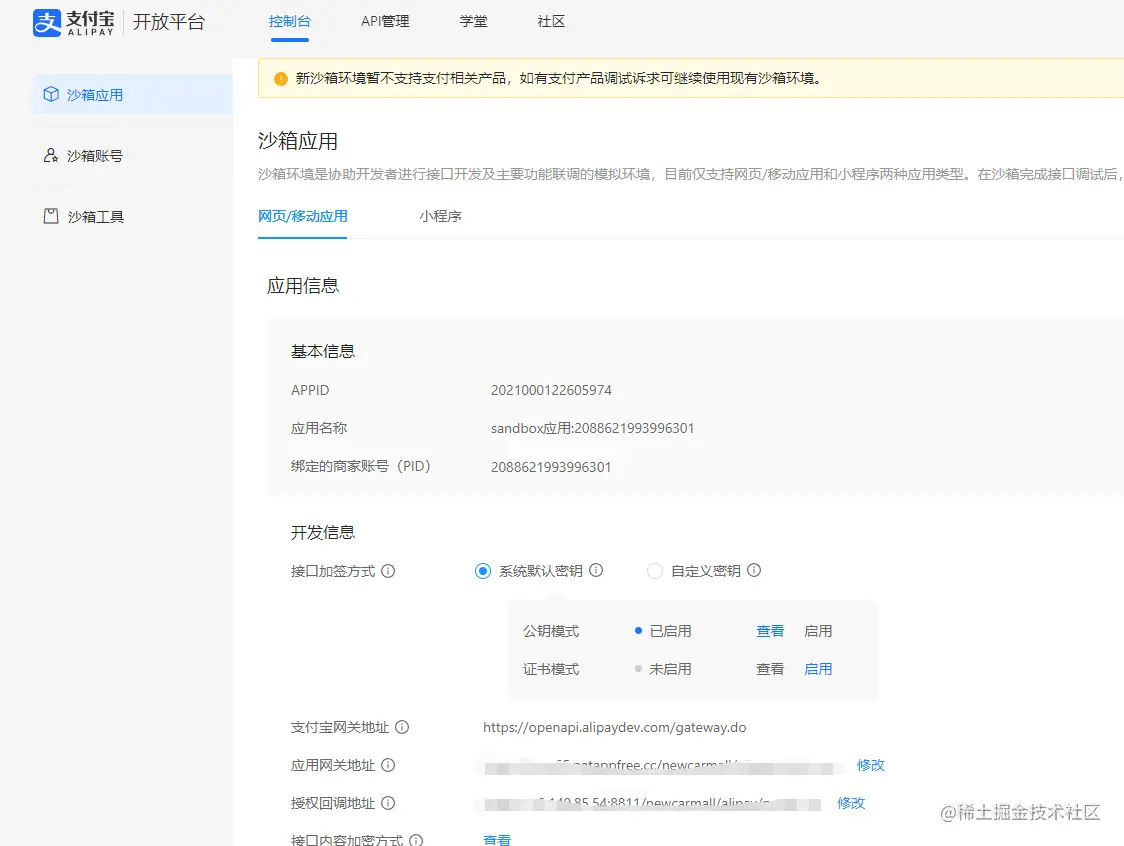1124x846 pixels.
Task: Click the 已启用 status text
Action: (670, 631)
